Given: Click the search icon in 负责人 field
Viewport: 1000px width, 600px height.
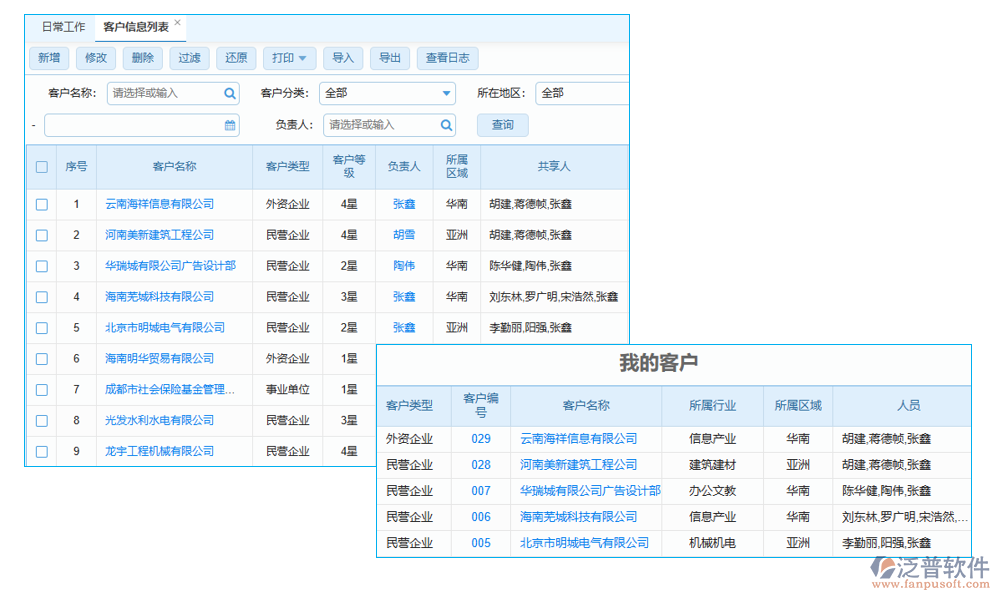Looking at the screenshot, I should (446, 125).
